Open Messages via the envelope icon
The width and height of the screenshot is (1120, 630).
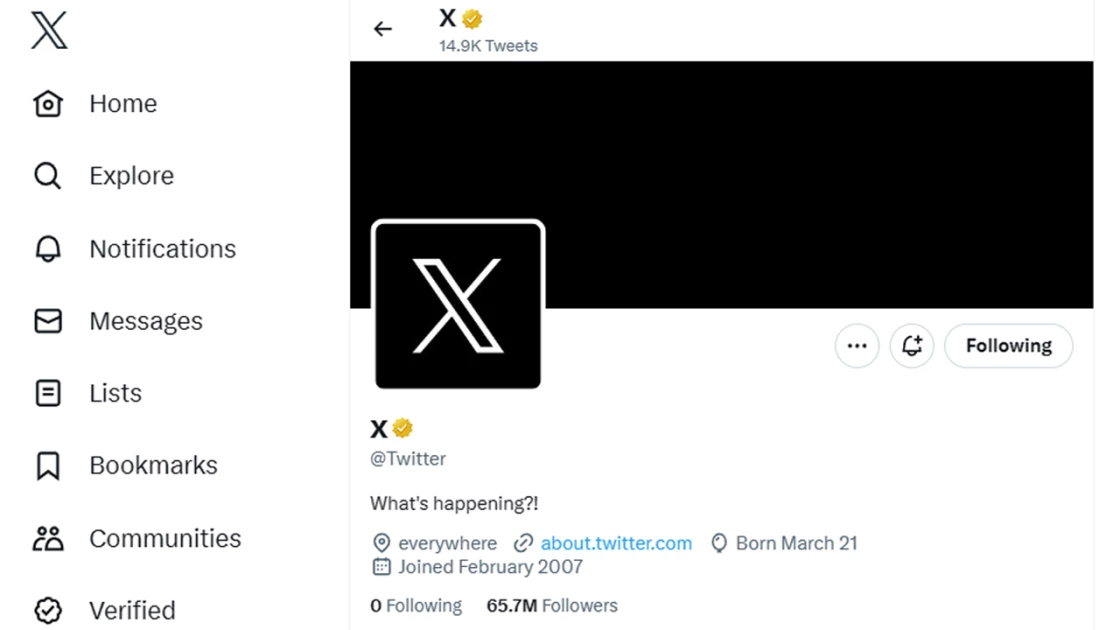point(47,320)
